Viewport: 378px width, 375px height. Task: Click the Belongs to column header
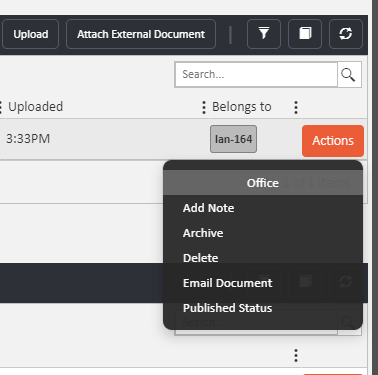(242, 107)
